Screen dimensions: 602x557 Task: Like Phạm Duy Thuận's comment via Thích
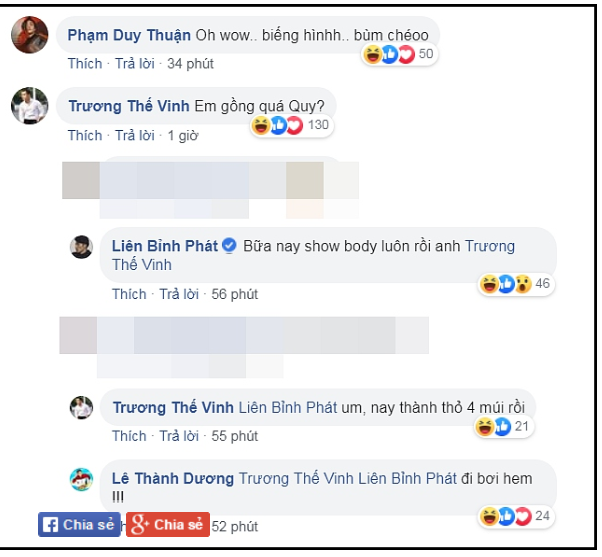pyautogui.click(x=85, y=64)
